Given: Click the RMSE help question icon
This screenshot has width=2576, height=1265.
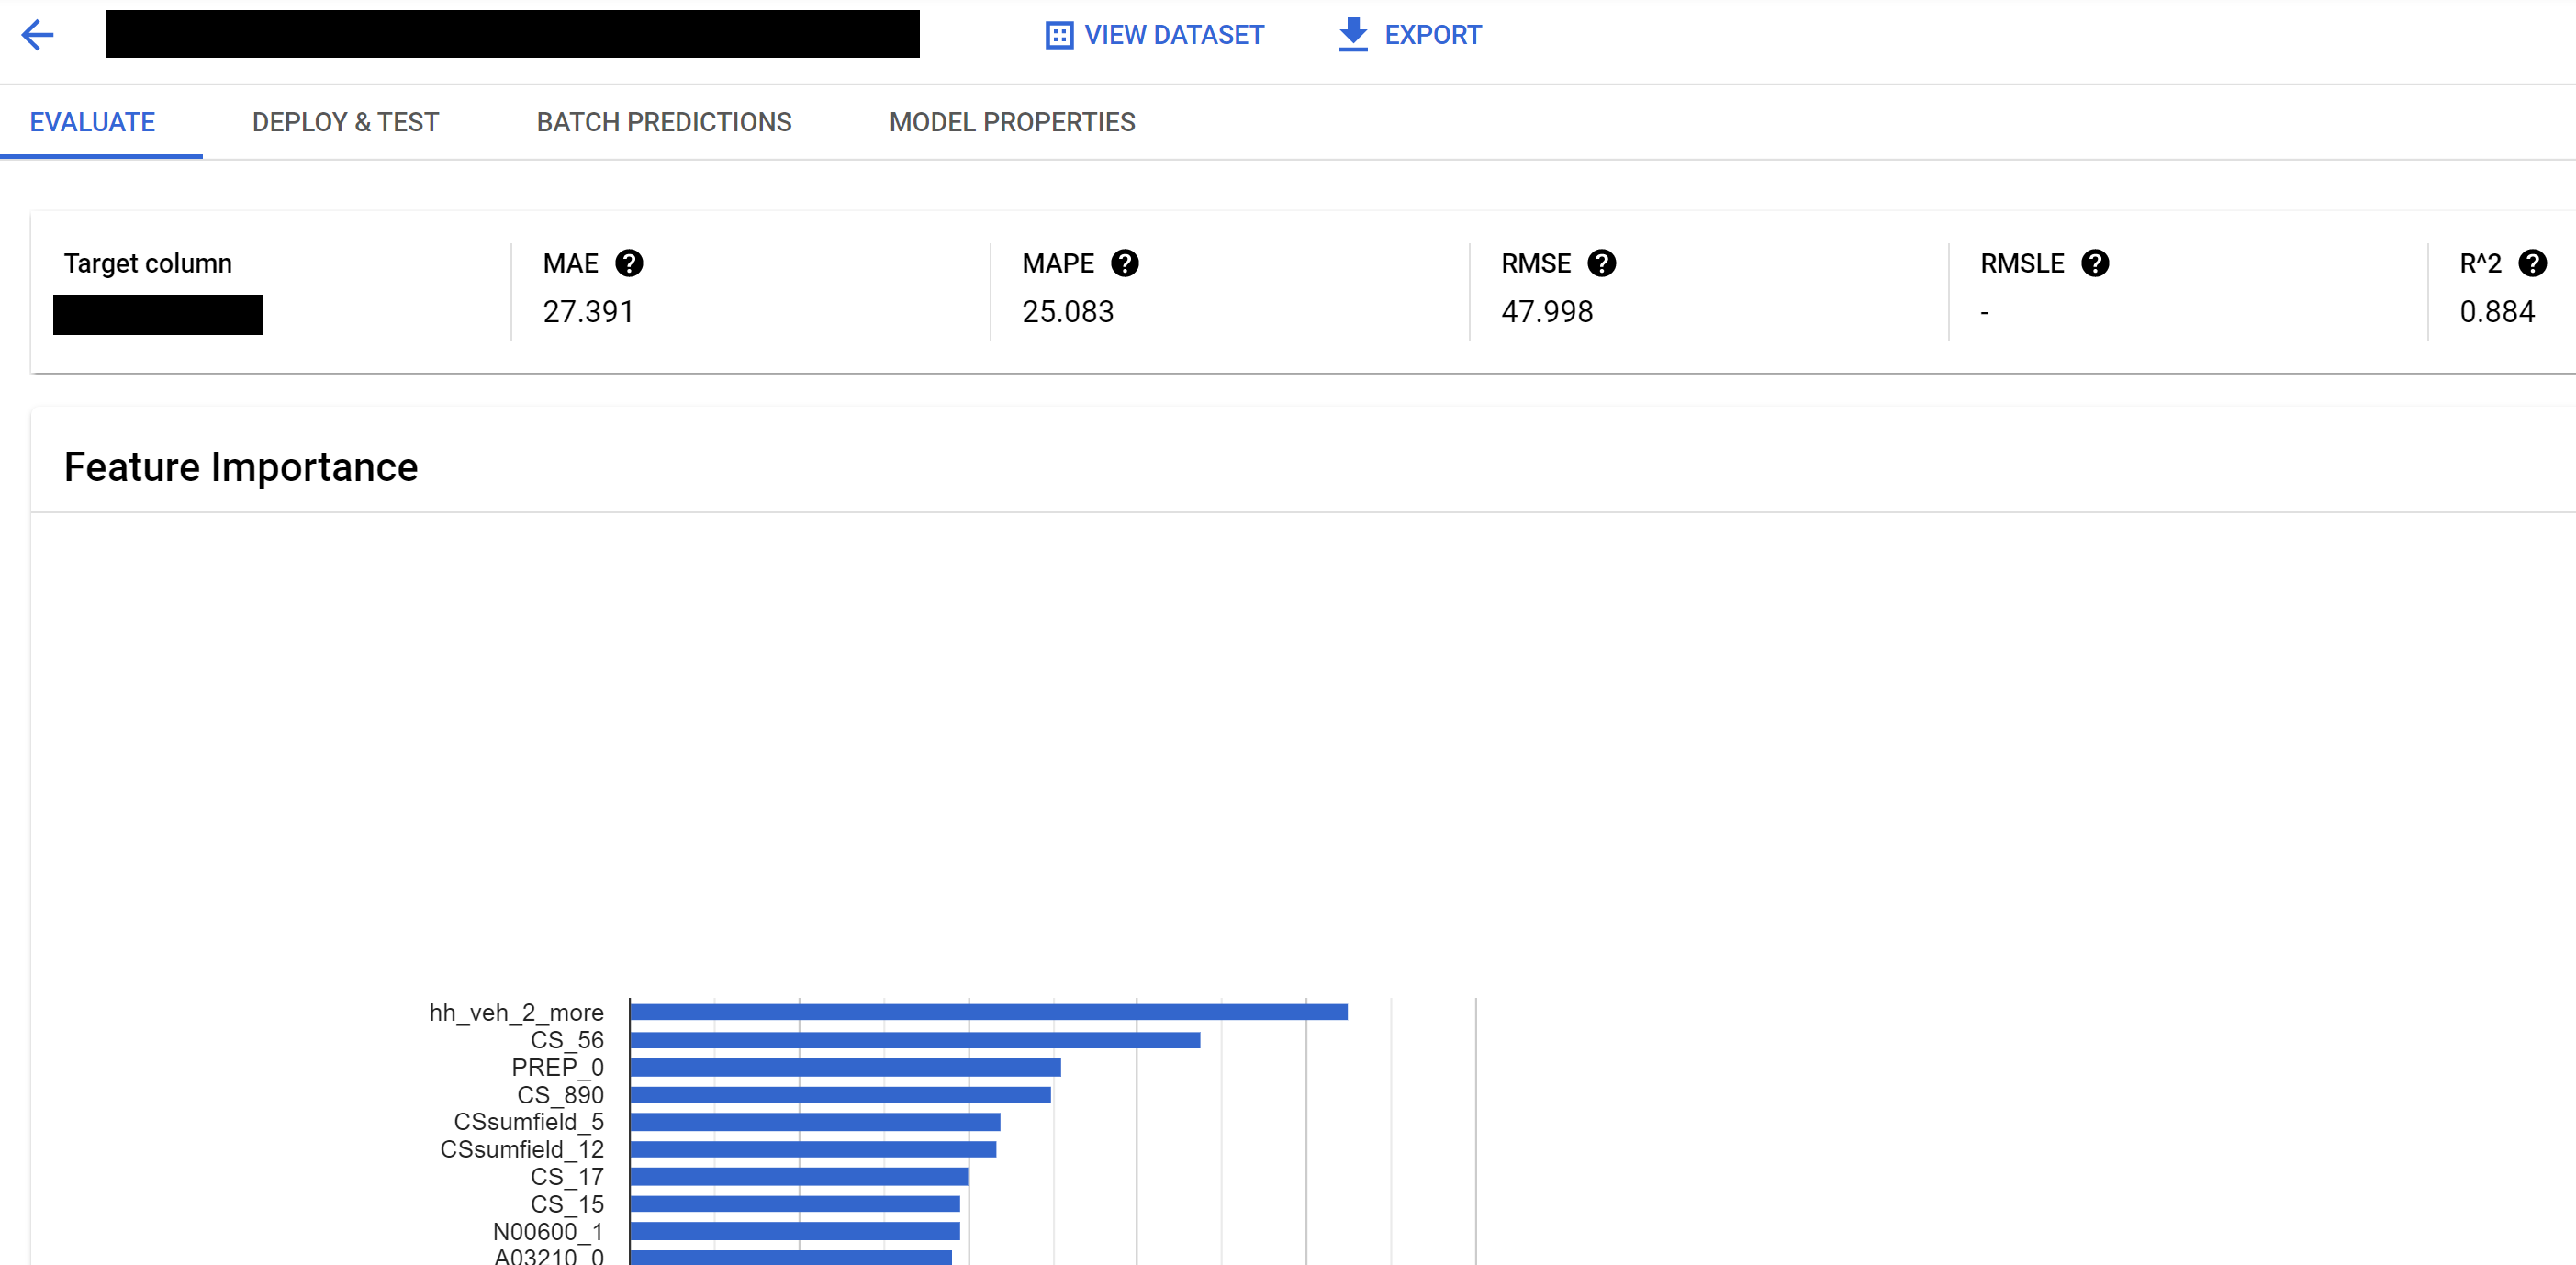Looking at the screenshot, I should click(x=1602, y=263).
